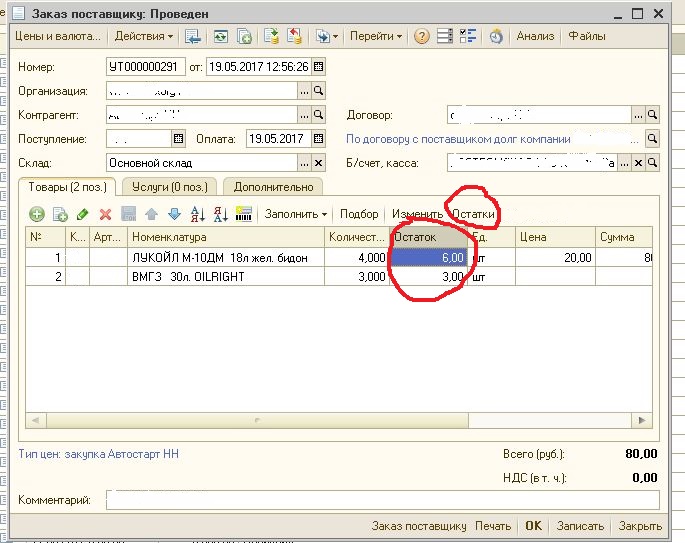Sort rows ascending A-Z icon
This screenshot has height=543, width=685.
[197, 214]
